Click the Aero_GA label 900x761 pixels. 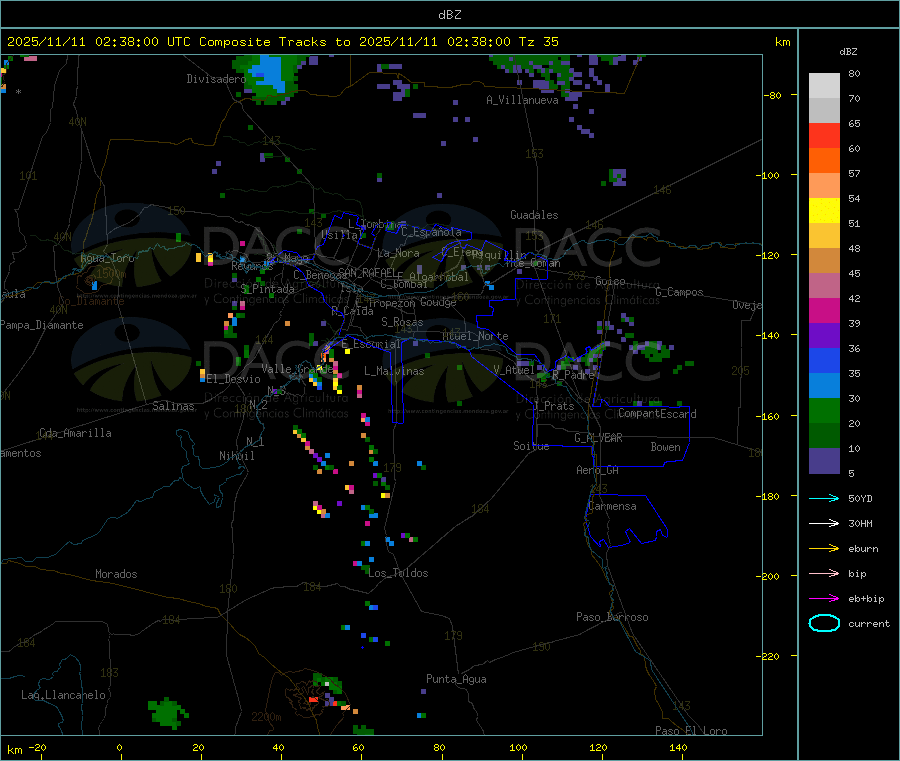tap(597, 470)
